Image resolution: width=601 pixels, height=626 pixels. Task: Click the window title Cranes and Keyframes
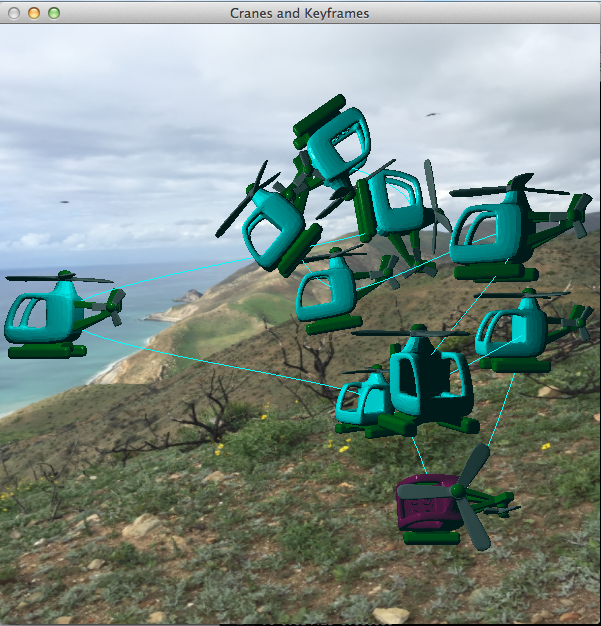pos(300,13)
